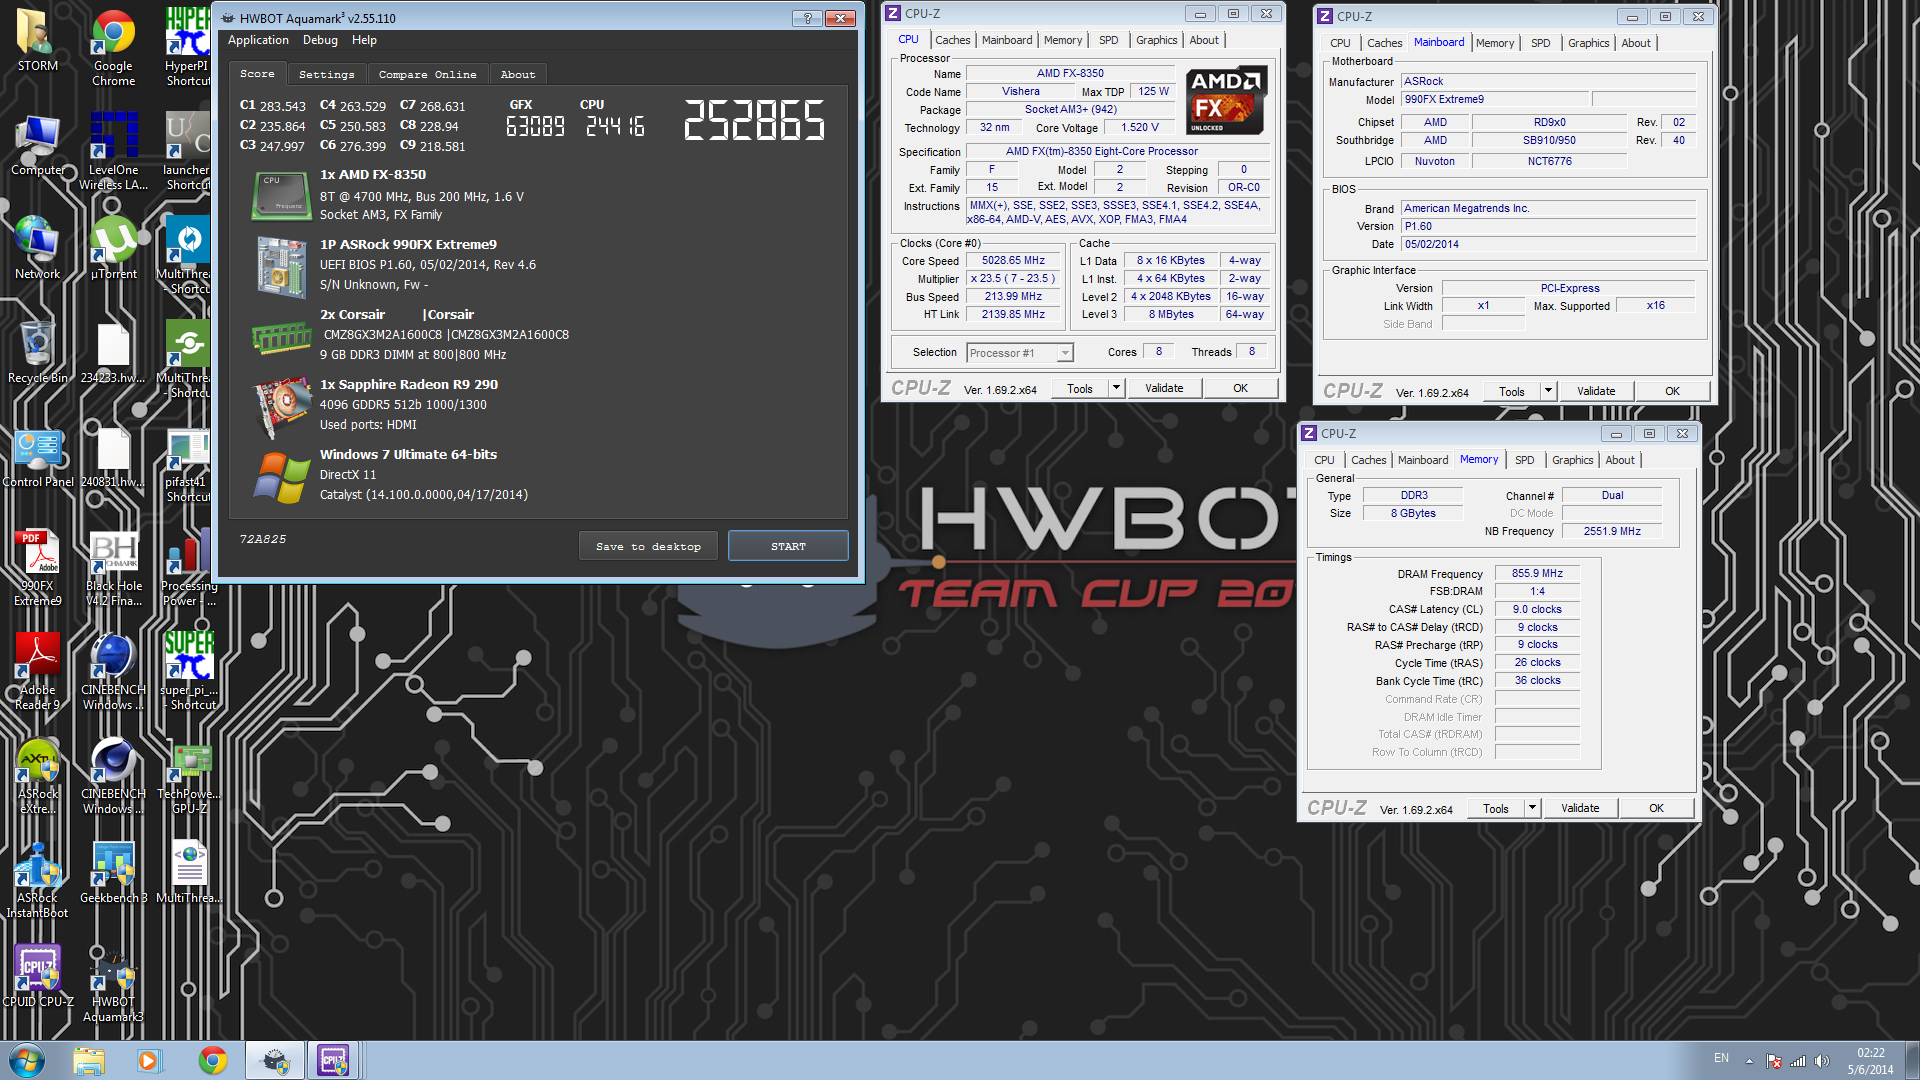This screenshot has height=1080, width=1920.
Task: Switch to Settings tab in Aquamark
Action: (x=326, y=74)
